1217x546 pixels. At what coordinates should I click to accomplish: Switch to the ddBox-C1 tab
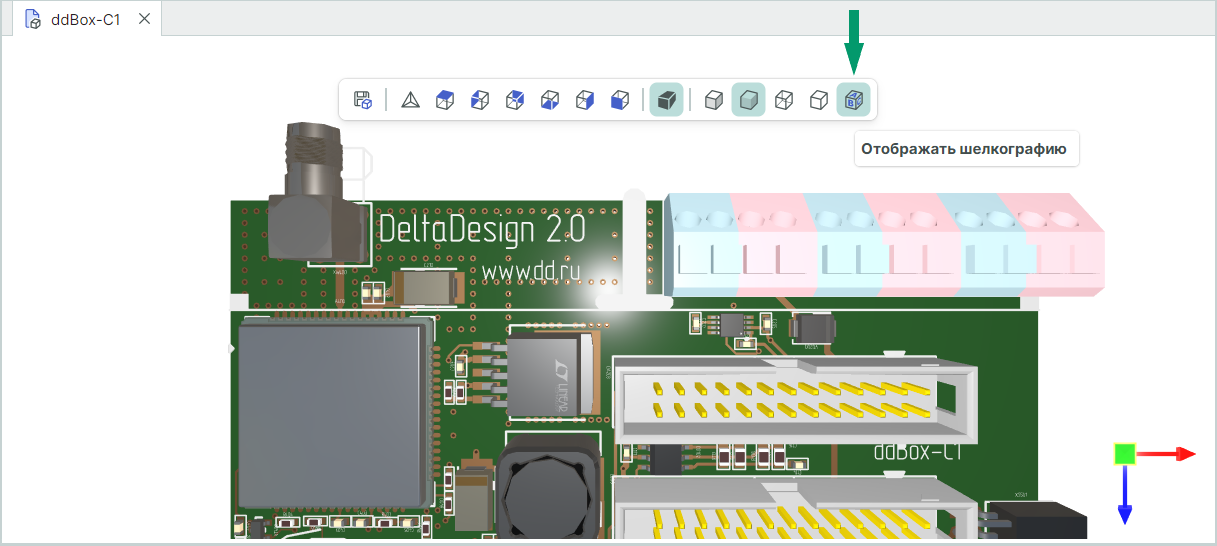point(85,19)
